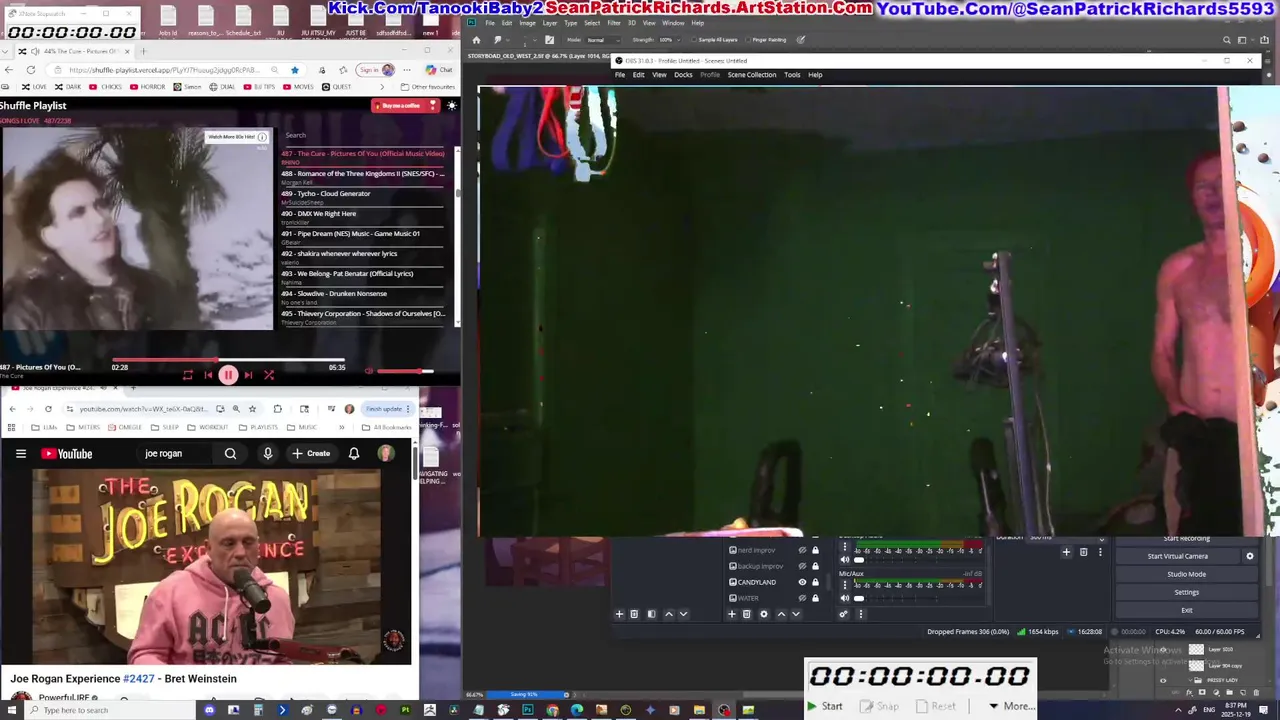Mute the Shuffle Playlist volume speaker
Image resolution: width=1280 pixels, height=720 pixels.
click(x=368, y=371)
